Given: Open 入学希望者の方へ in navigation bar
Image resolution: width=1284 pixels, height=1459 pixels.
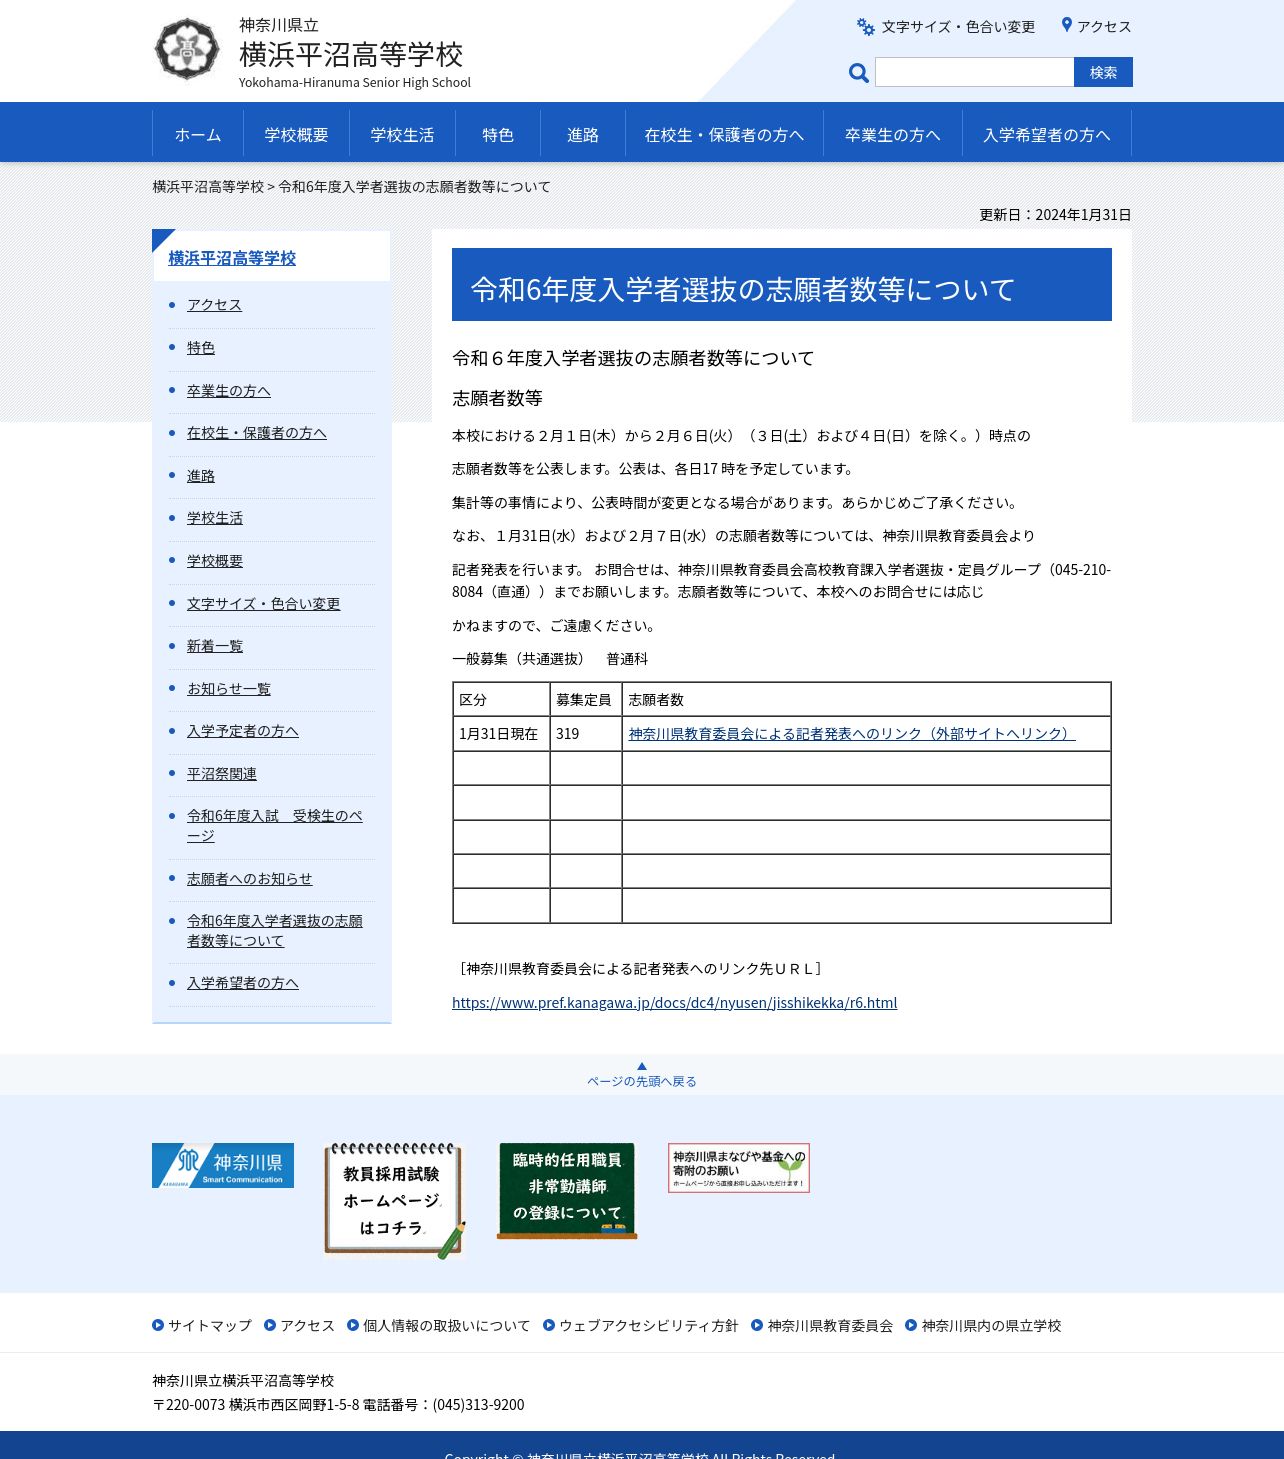Looking at the screenshot, I should (x=1047, y=135).
